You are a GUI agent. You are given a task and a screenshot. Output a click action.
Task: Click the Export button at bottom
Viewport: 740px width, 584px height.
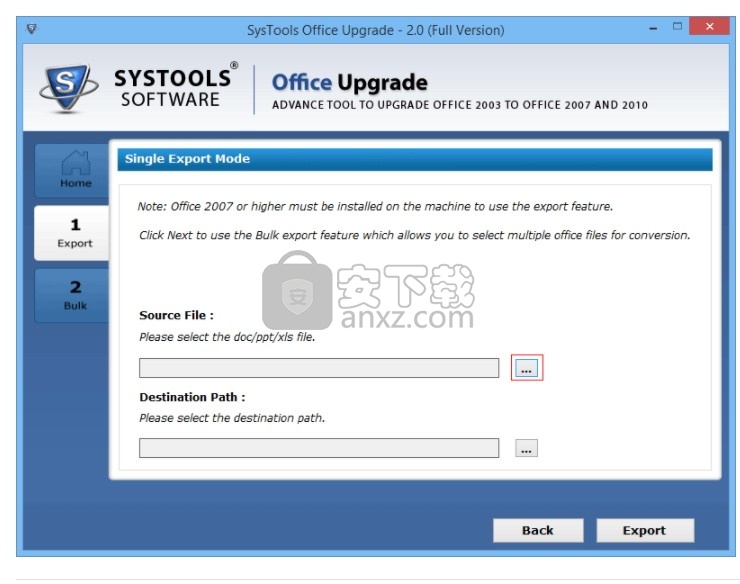pyautogui.click(x=645, y=530)
